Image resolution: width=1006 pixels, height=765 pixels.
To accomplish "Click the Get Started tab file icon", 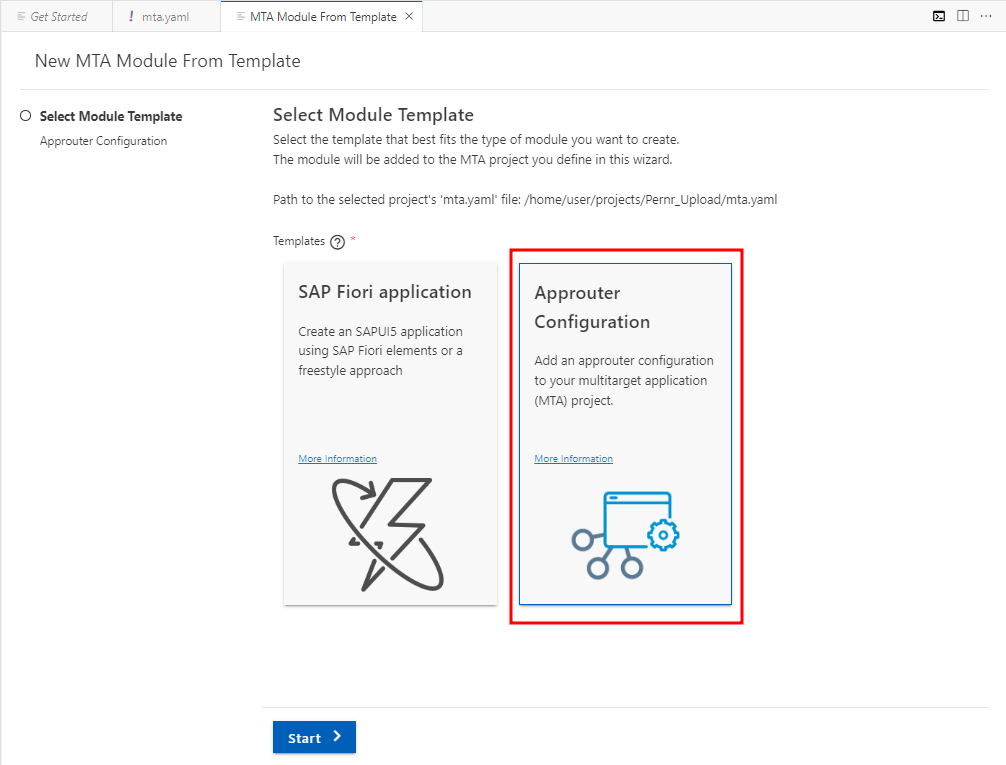I will tap(21, 17).
